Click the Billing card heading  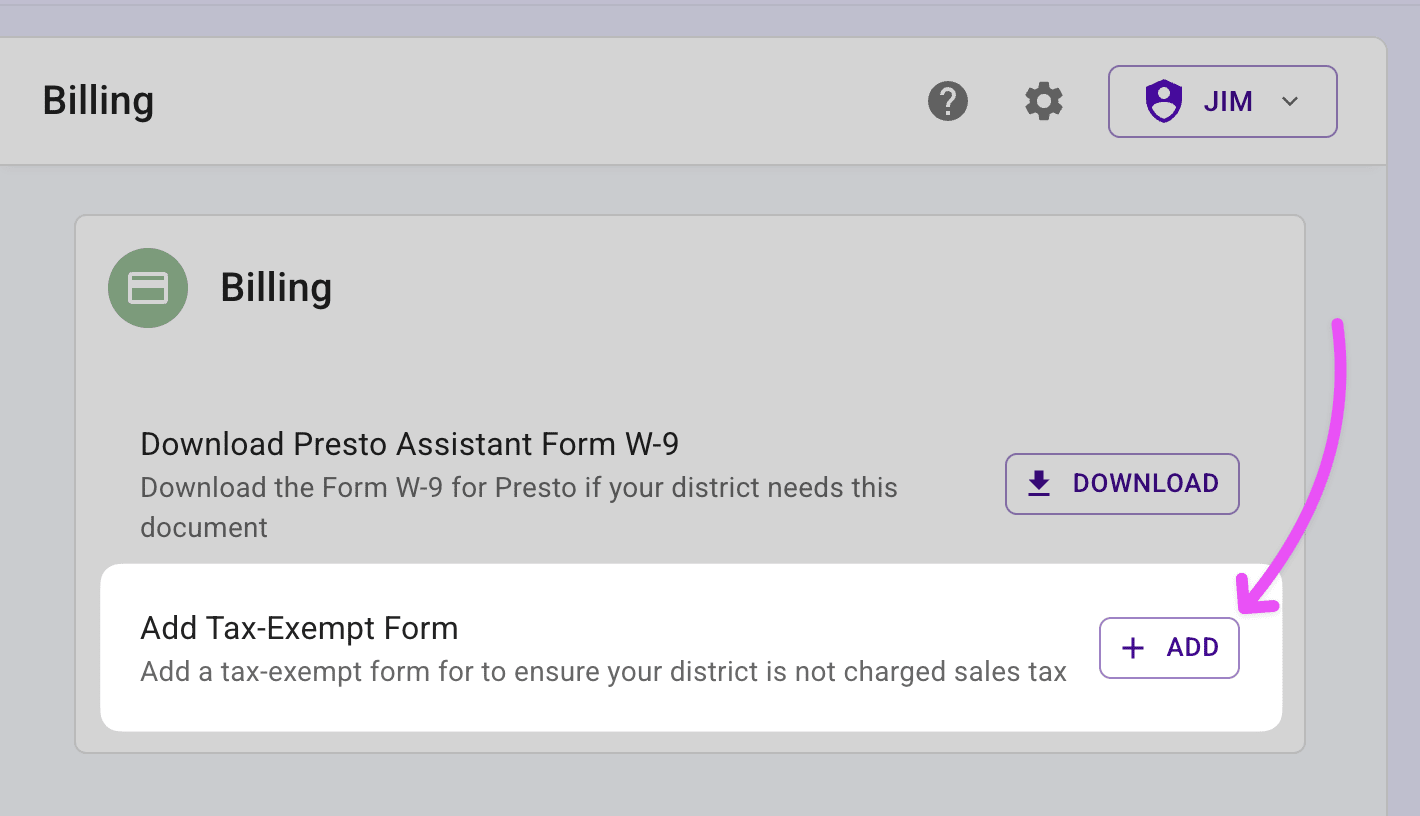point(276,288)
